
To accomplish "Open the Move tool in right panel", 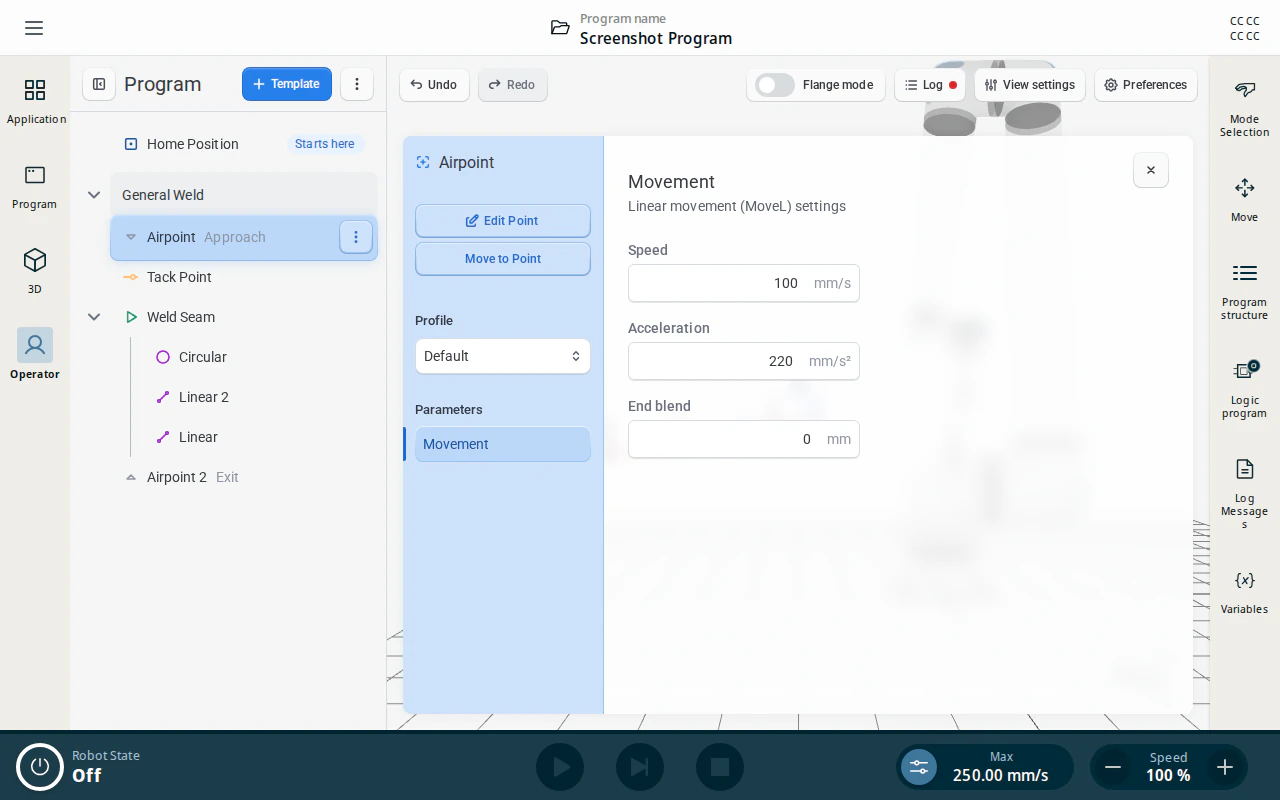I will (1244, 200).
